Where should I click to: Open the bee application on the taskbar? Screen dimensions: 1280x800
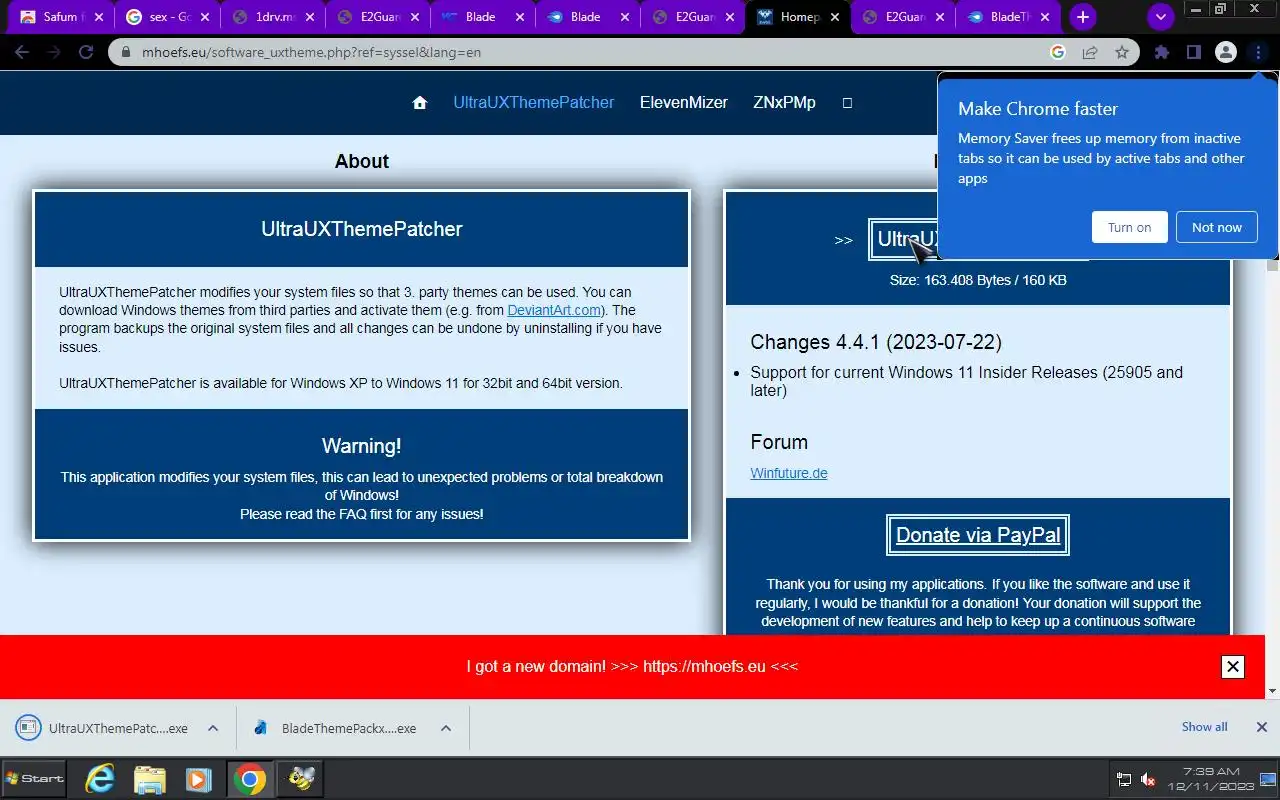pyautogui.click(x=301, y=779)
